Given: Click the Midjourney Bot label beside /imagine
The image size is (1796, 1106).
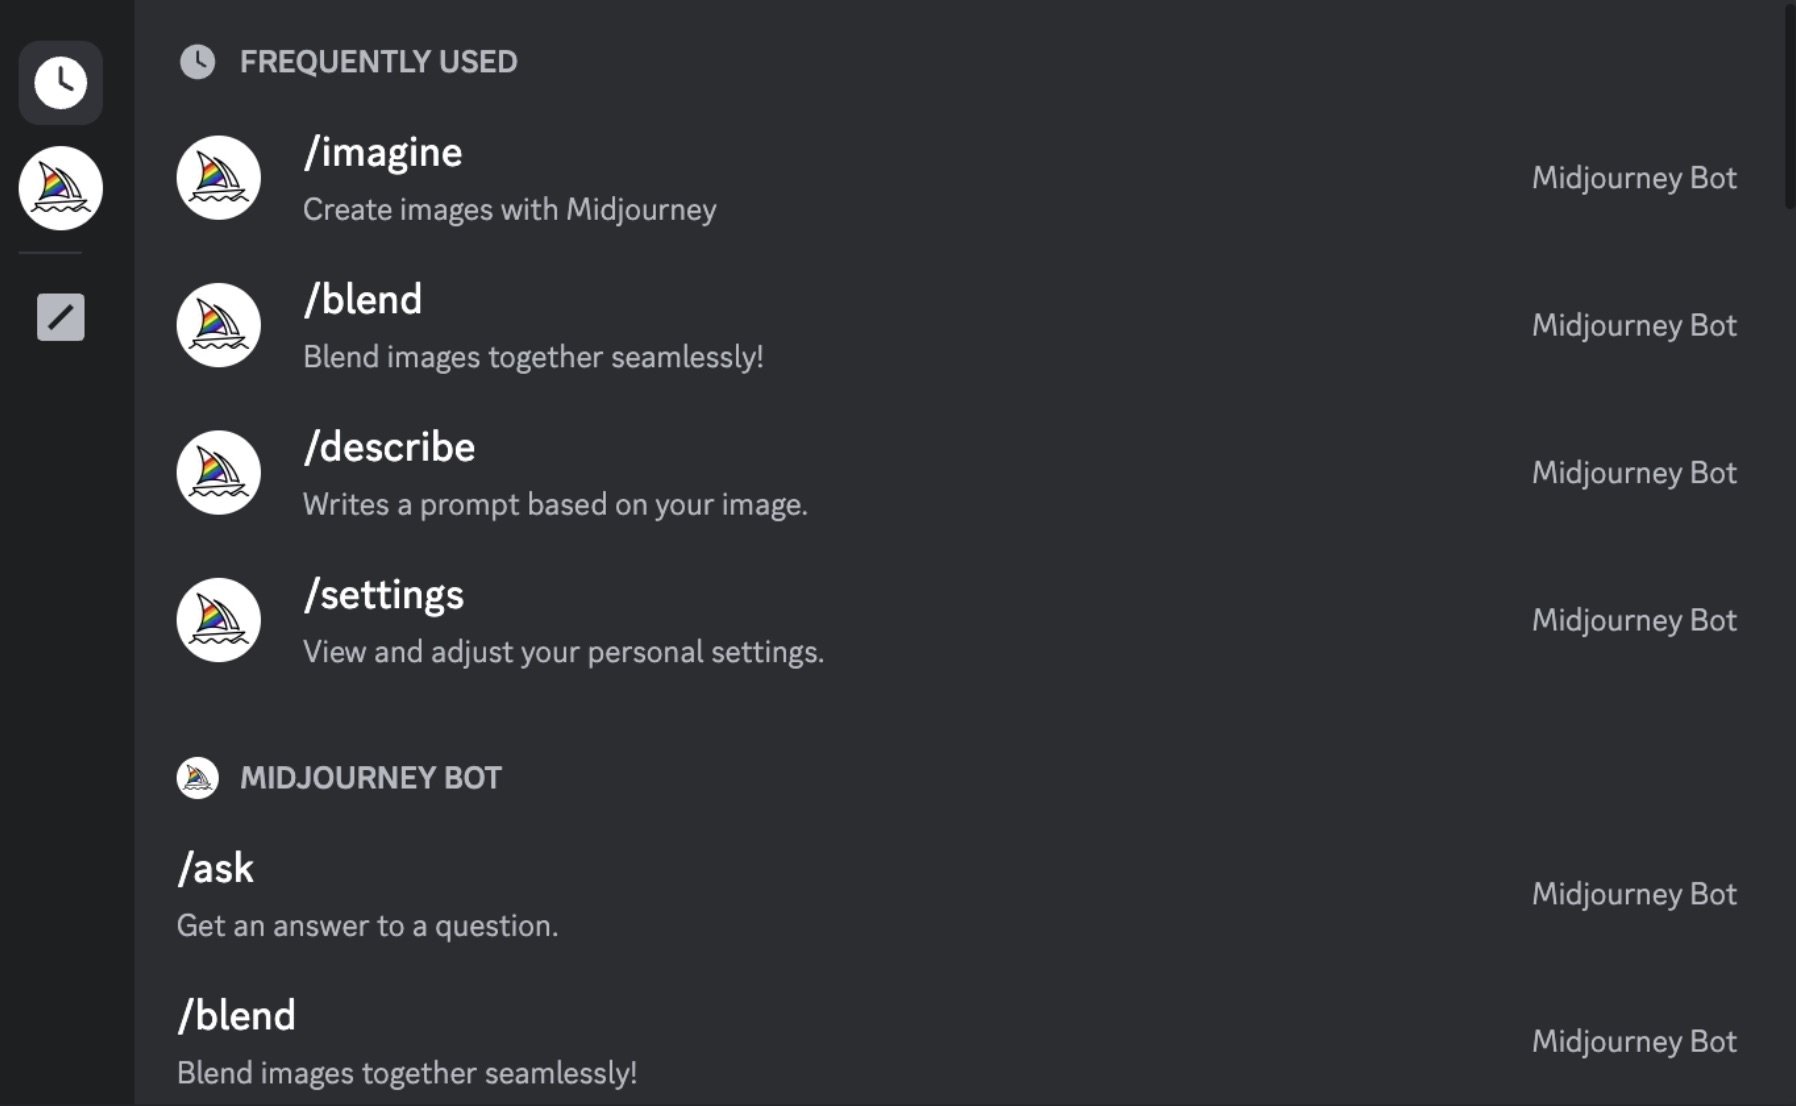Looking at the screenshot, I should click(1634, 178).
